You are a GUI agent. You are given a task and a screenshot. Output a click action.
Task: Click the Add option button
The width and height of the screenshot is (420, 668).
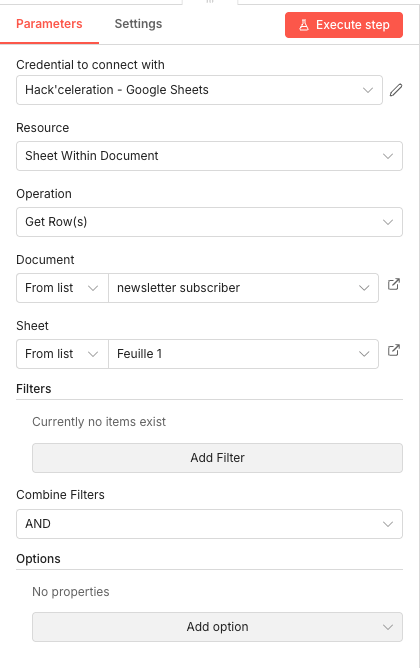coord(217,627)
